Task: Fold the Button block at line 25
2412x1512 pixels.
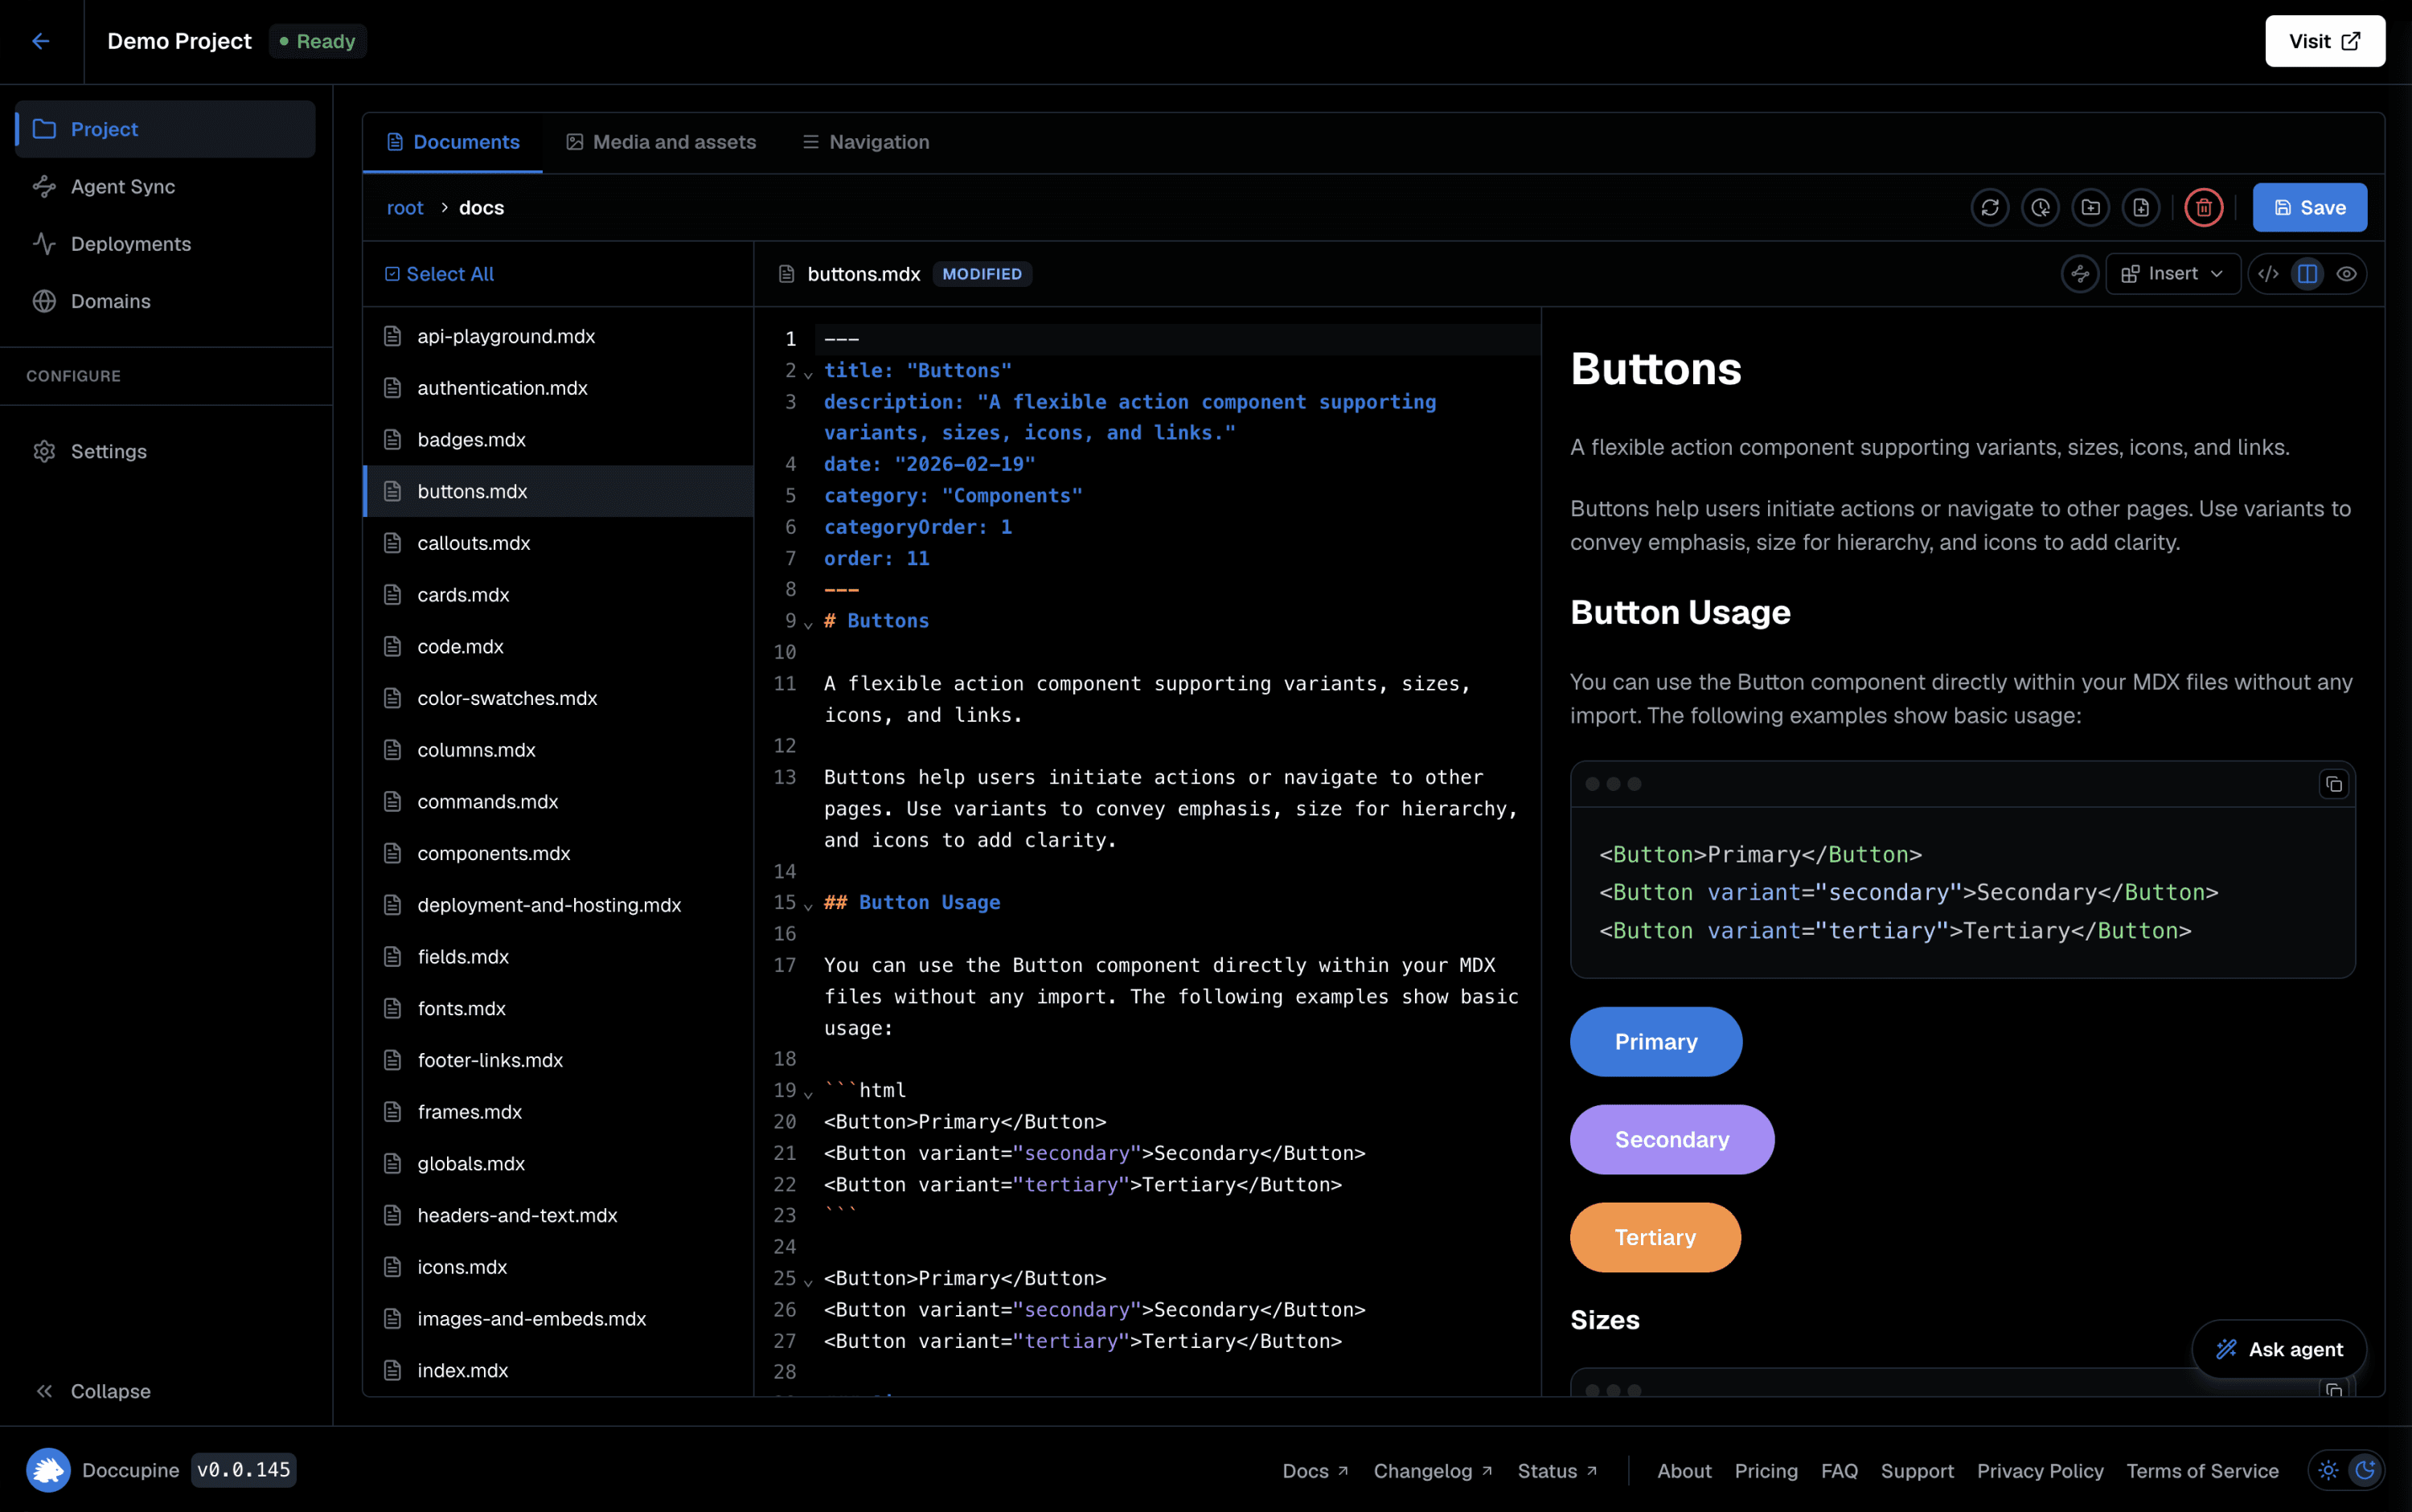Action: click(x=808, y=1282)
